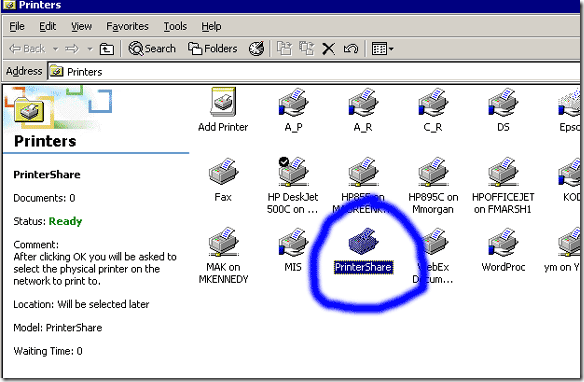Open the View menu
This screenshot has width=584, height=382.
pos(81,26)
